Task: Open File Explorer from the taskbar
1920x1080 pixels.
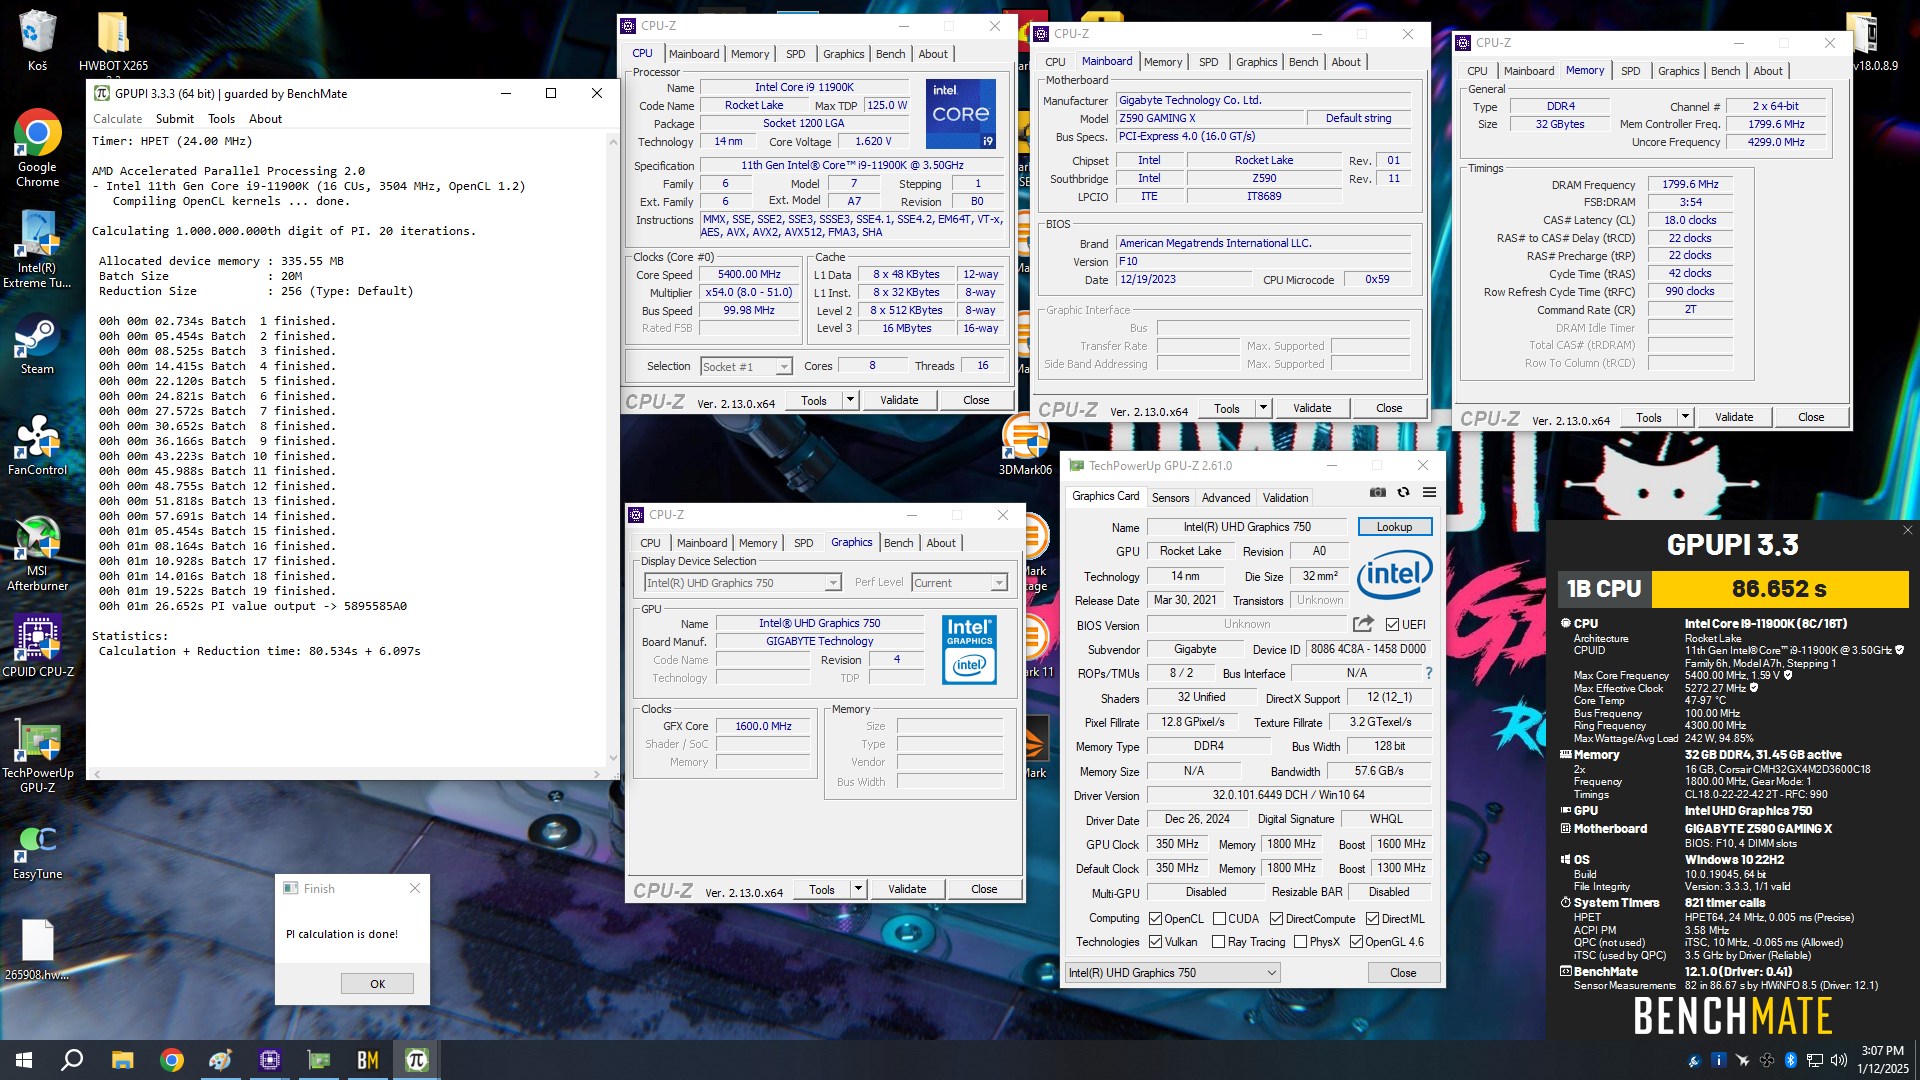Action: click(122, 1060)
